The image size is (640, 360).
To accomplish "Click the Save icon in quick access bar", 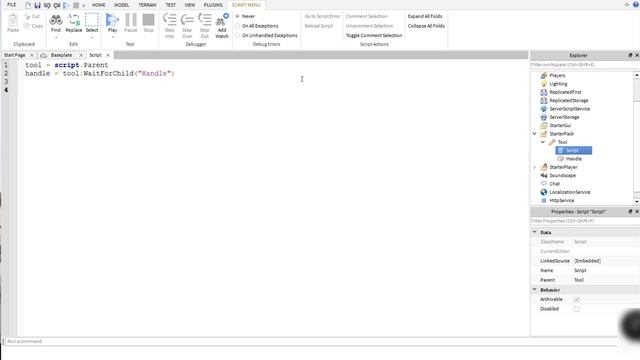I will click(38, 5).
